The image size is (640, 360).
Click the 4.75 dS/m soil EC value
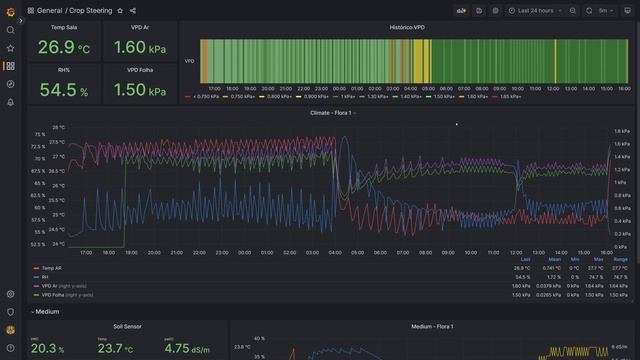click(187, 349)
